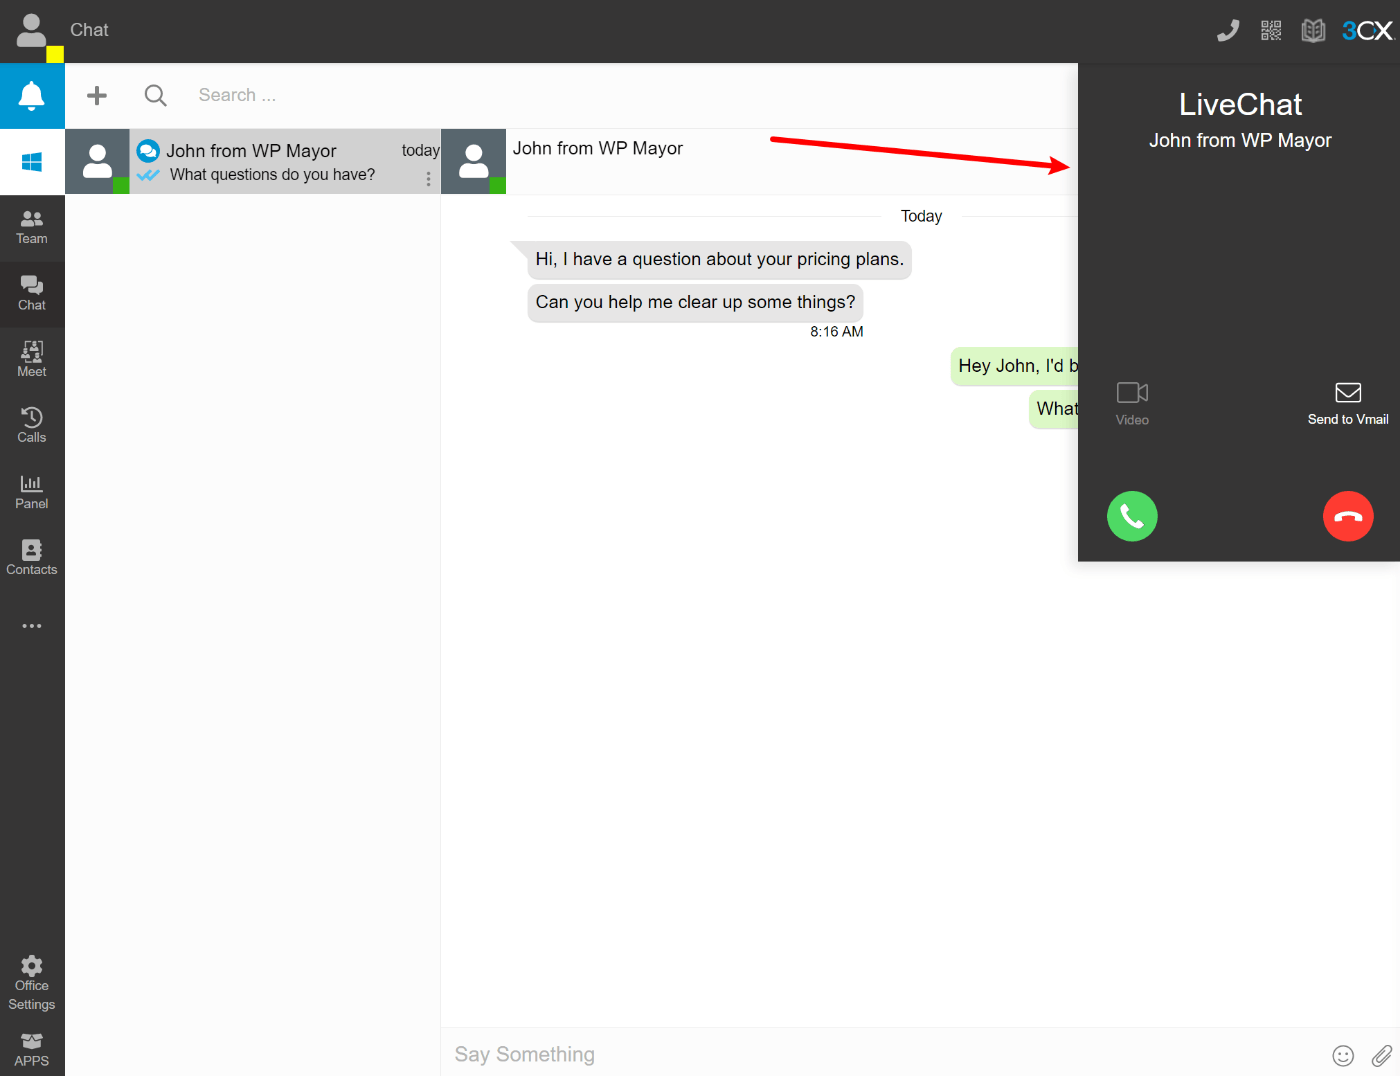
Task: Click the 'Hey John' reply bubble
Action: (x=1014, y=366)
